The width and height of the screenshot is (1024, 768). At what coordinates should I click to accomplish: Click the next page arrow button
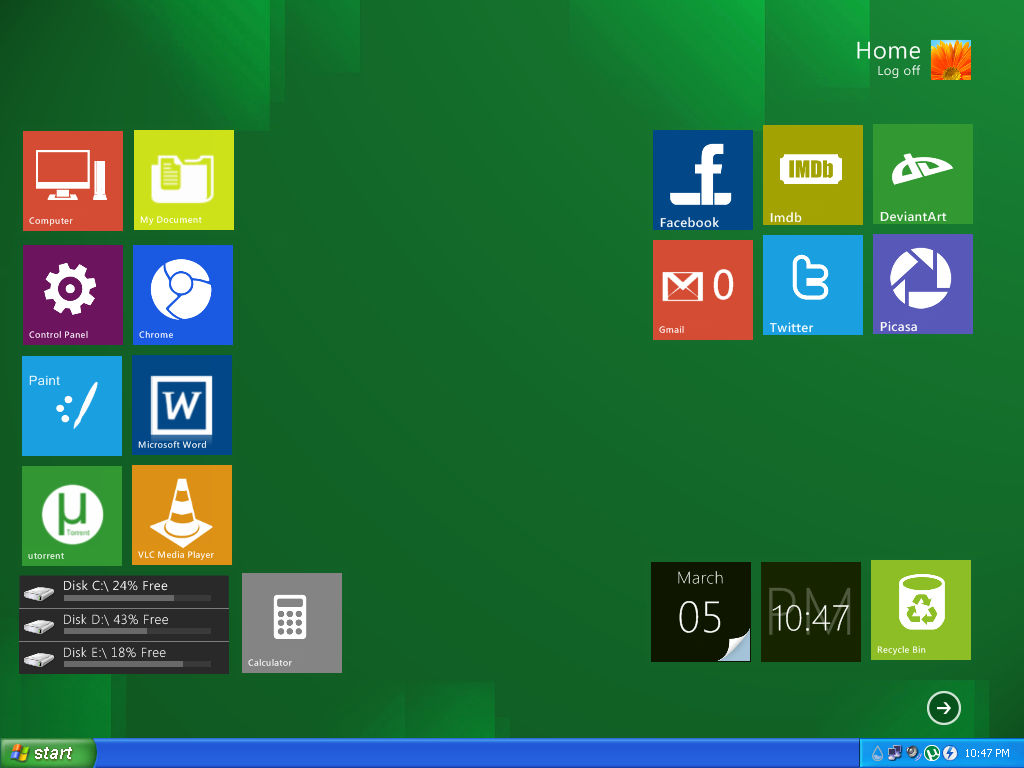[x=943, y=708]
